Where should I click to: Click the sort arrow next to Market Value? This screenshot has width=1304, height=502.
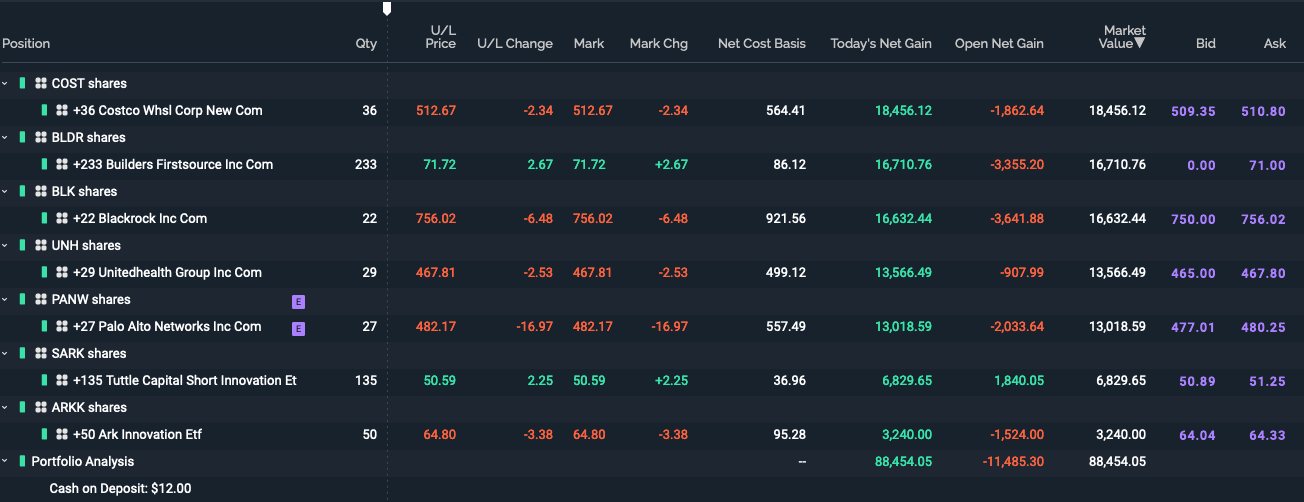[x=1140, y=43]
